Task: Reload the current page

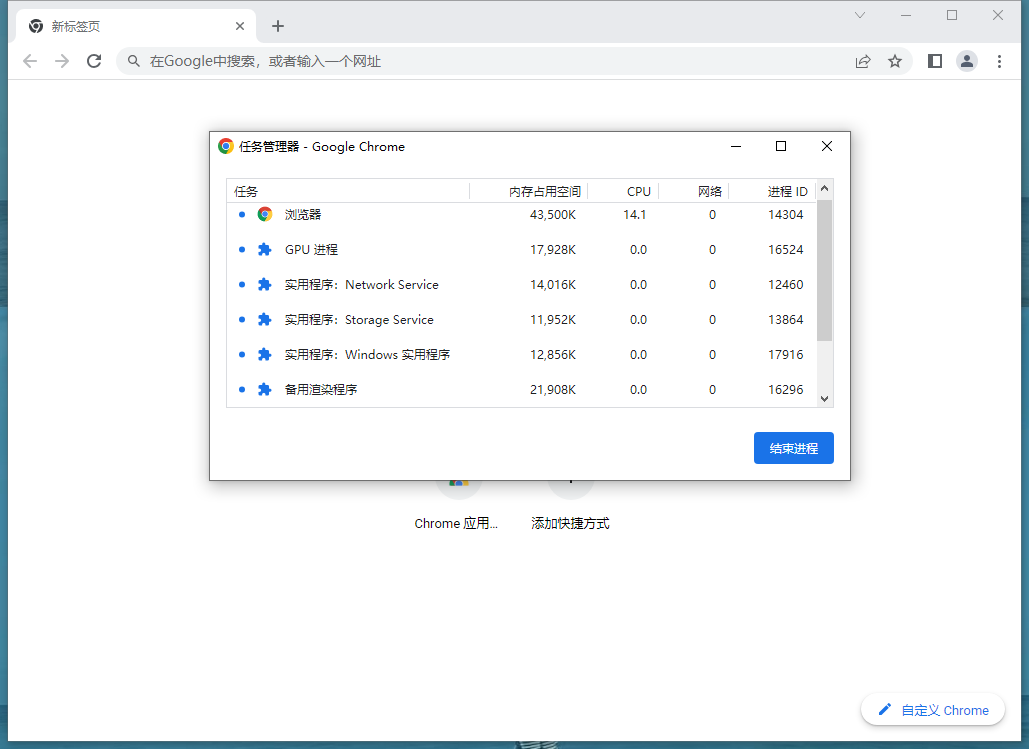Action: coord(94,61)
